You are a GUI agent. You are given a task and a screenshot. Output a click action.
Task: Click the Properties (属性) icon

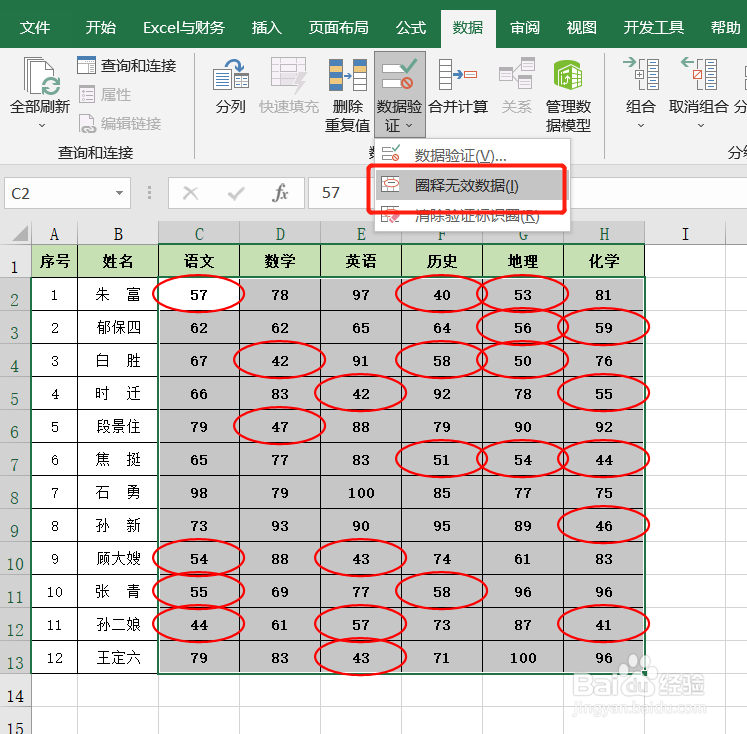click(x=86, y=94)
